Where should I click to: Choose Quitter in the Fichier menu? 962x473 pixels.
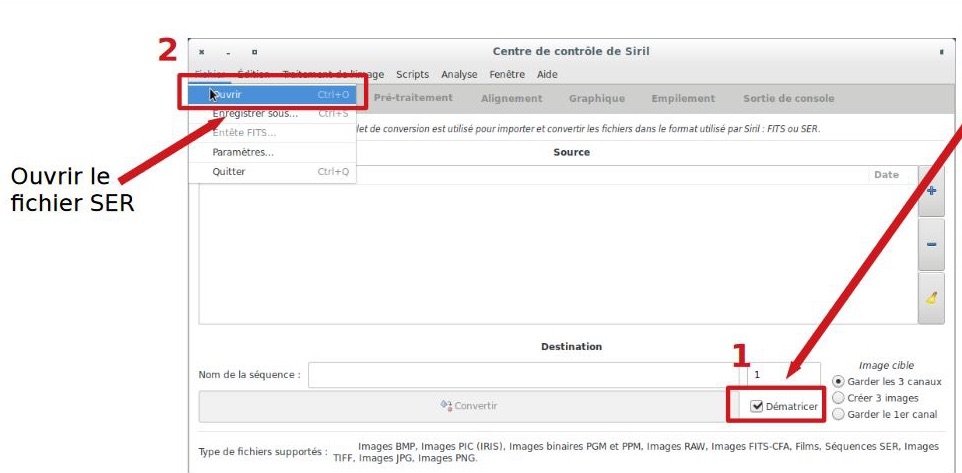point(272,172)
